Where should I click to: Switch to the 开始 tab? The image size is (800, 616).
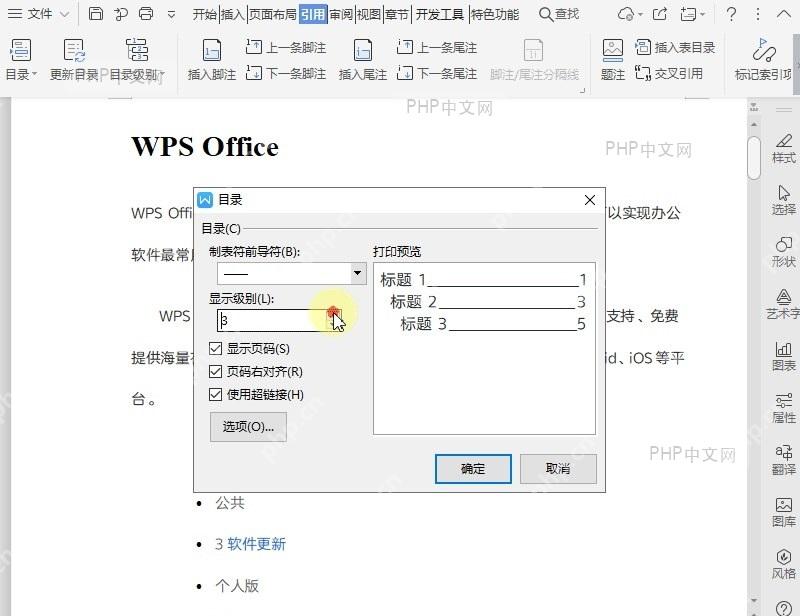205,14
